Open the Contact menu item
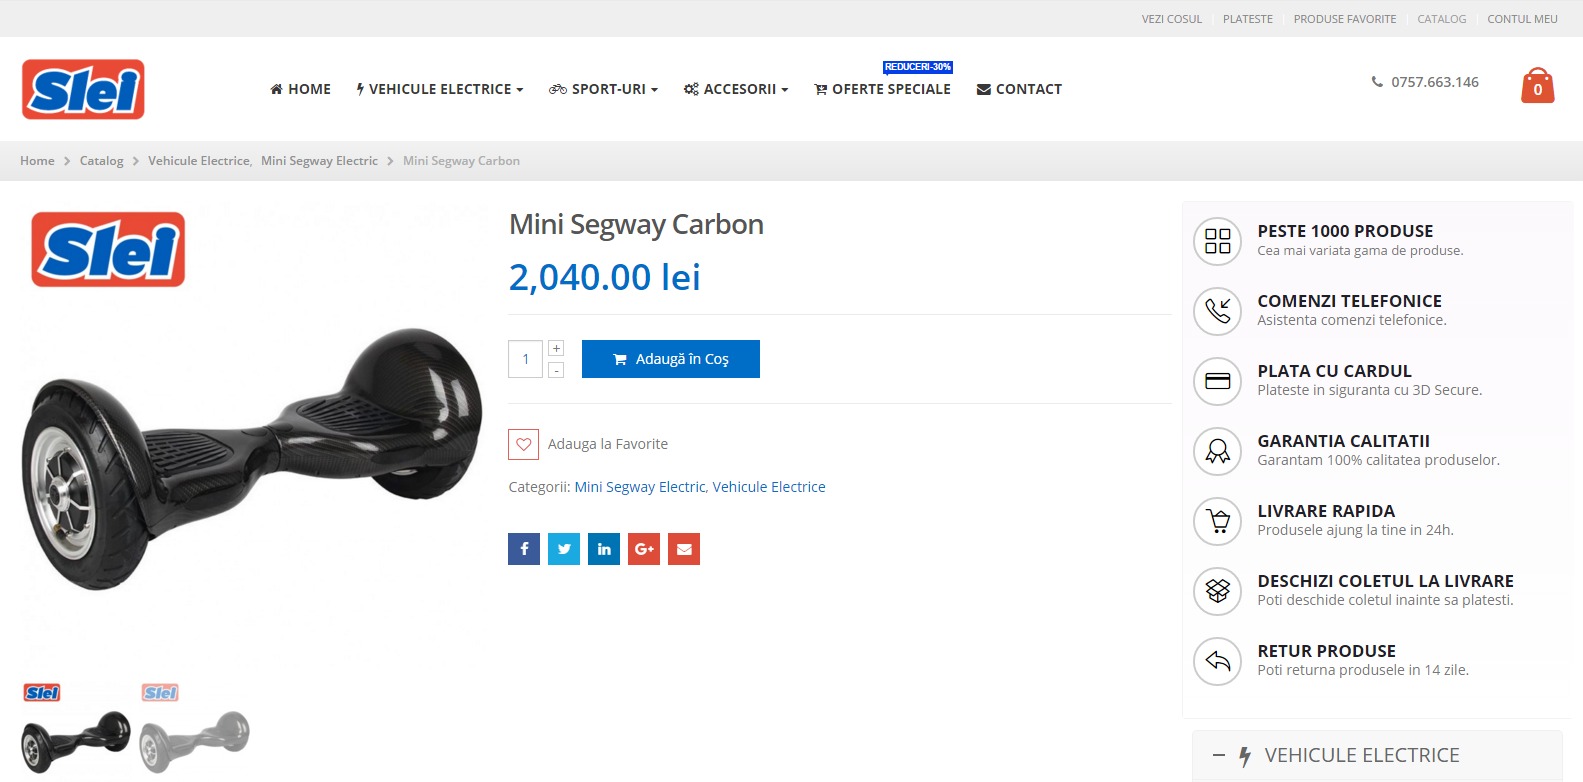This screenshot has height=782, width=1583. 1019,89
